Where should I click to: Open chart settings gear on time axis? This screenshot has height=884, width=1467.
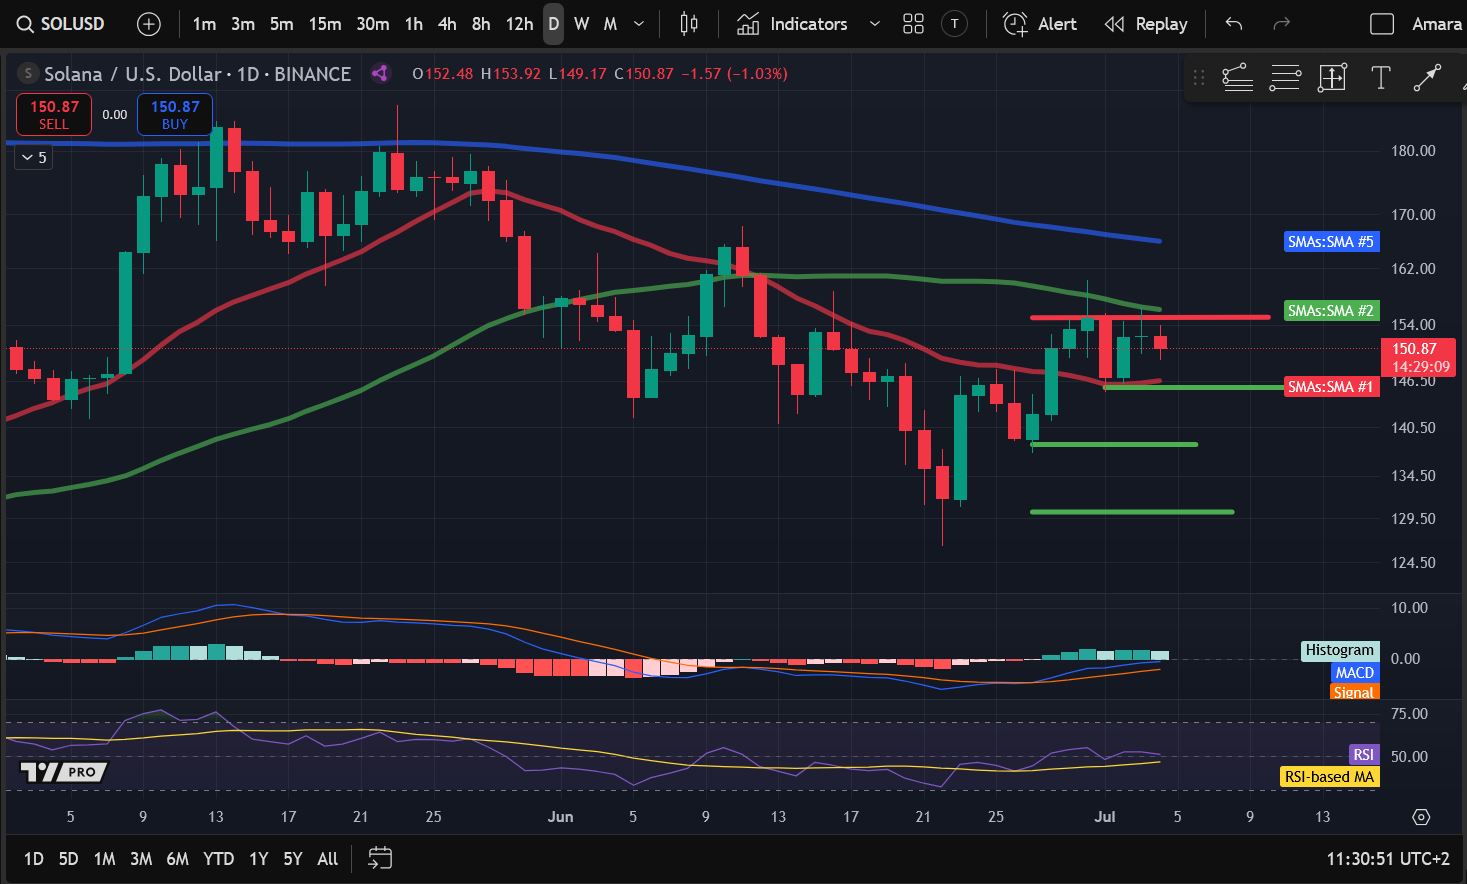click(x=1421, y=817)
